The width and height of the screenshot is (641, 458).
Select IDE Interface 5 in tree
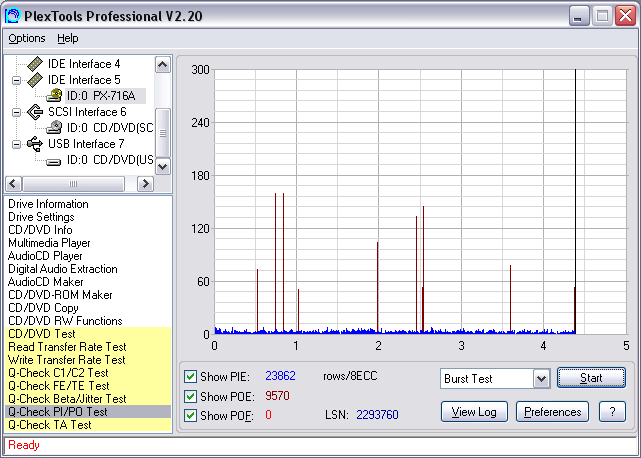click(84, 80)
